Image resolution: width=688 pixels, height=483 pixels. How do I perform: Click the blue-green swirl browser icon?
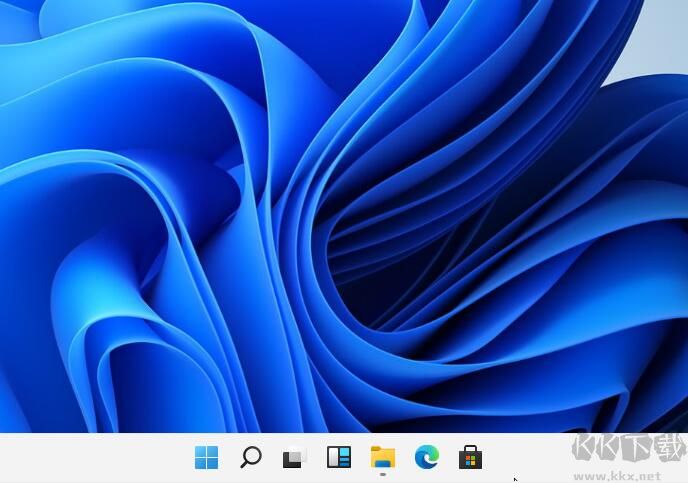pyautogui.click(x=427, y=458)
